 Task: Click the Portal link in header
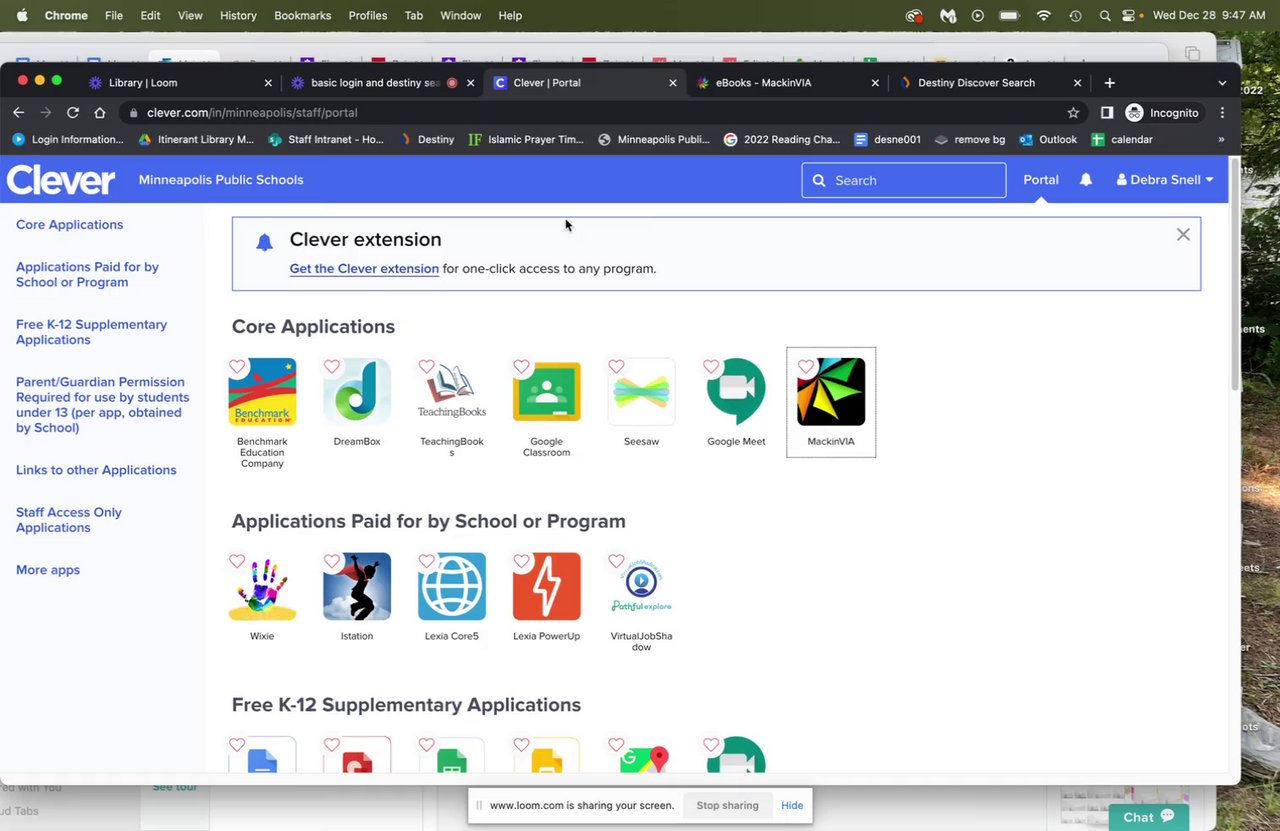(x=1041, y=180)
